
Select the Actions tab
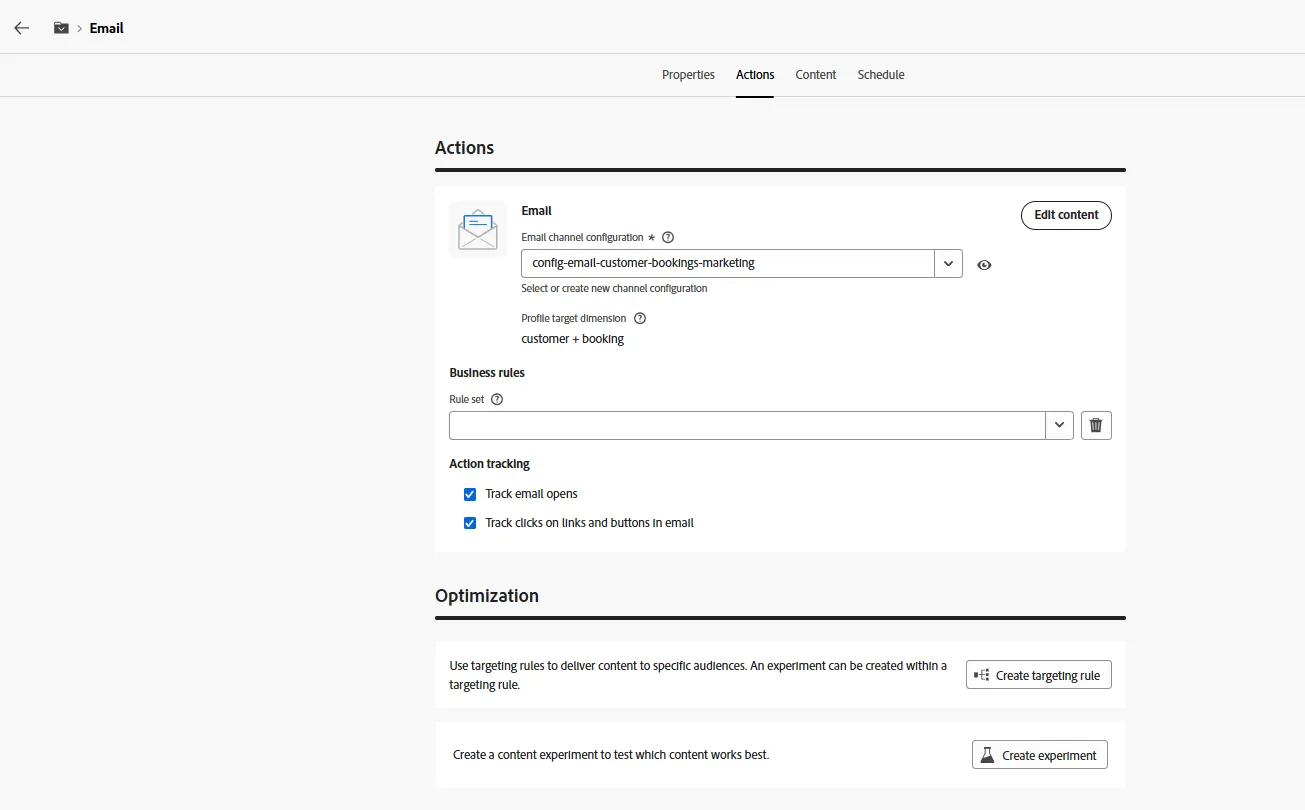[x=755, y=75]
